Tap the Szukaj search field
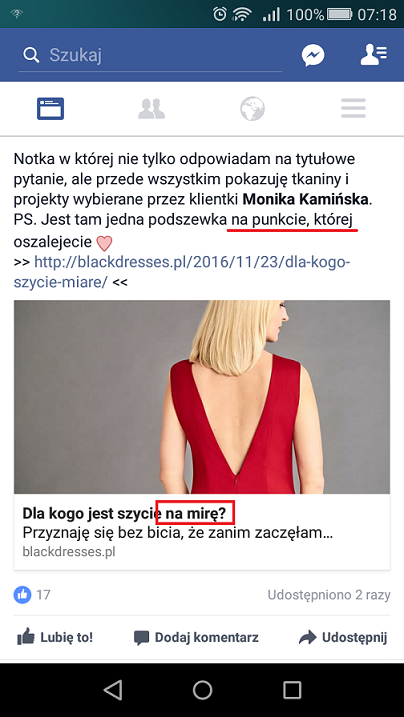The width and height of the screenshot is (404, 717). pos(150,56)
